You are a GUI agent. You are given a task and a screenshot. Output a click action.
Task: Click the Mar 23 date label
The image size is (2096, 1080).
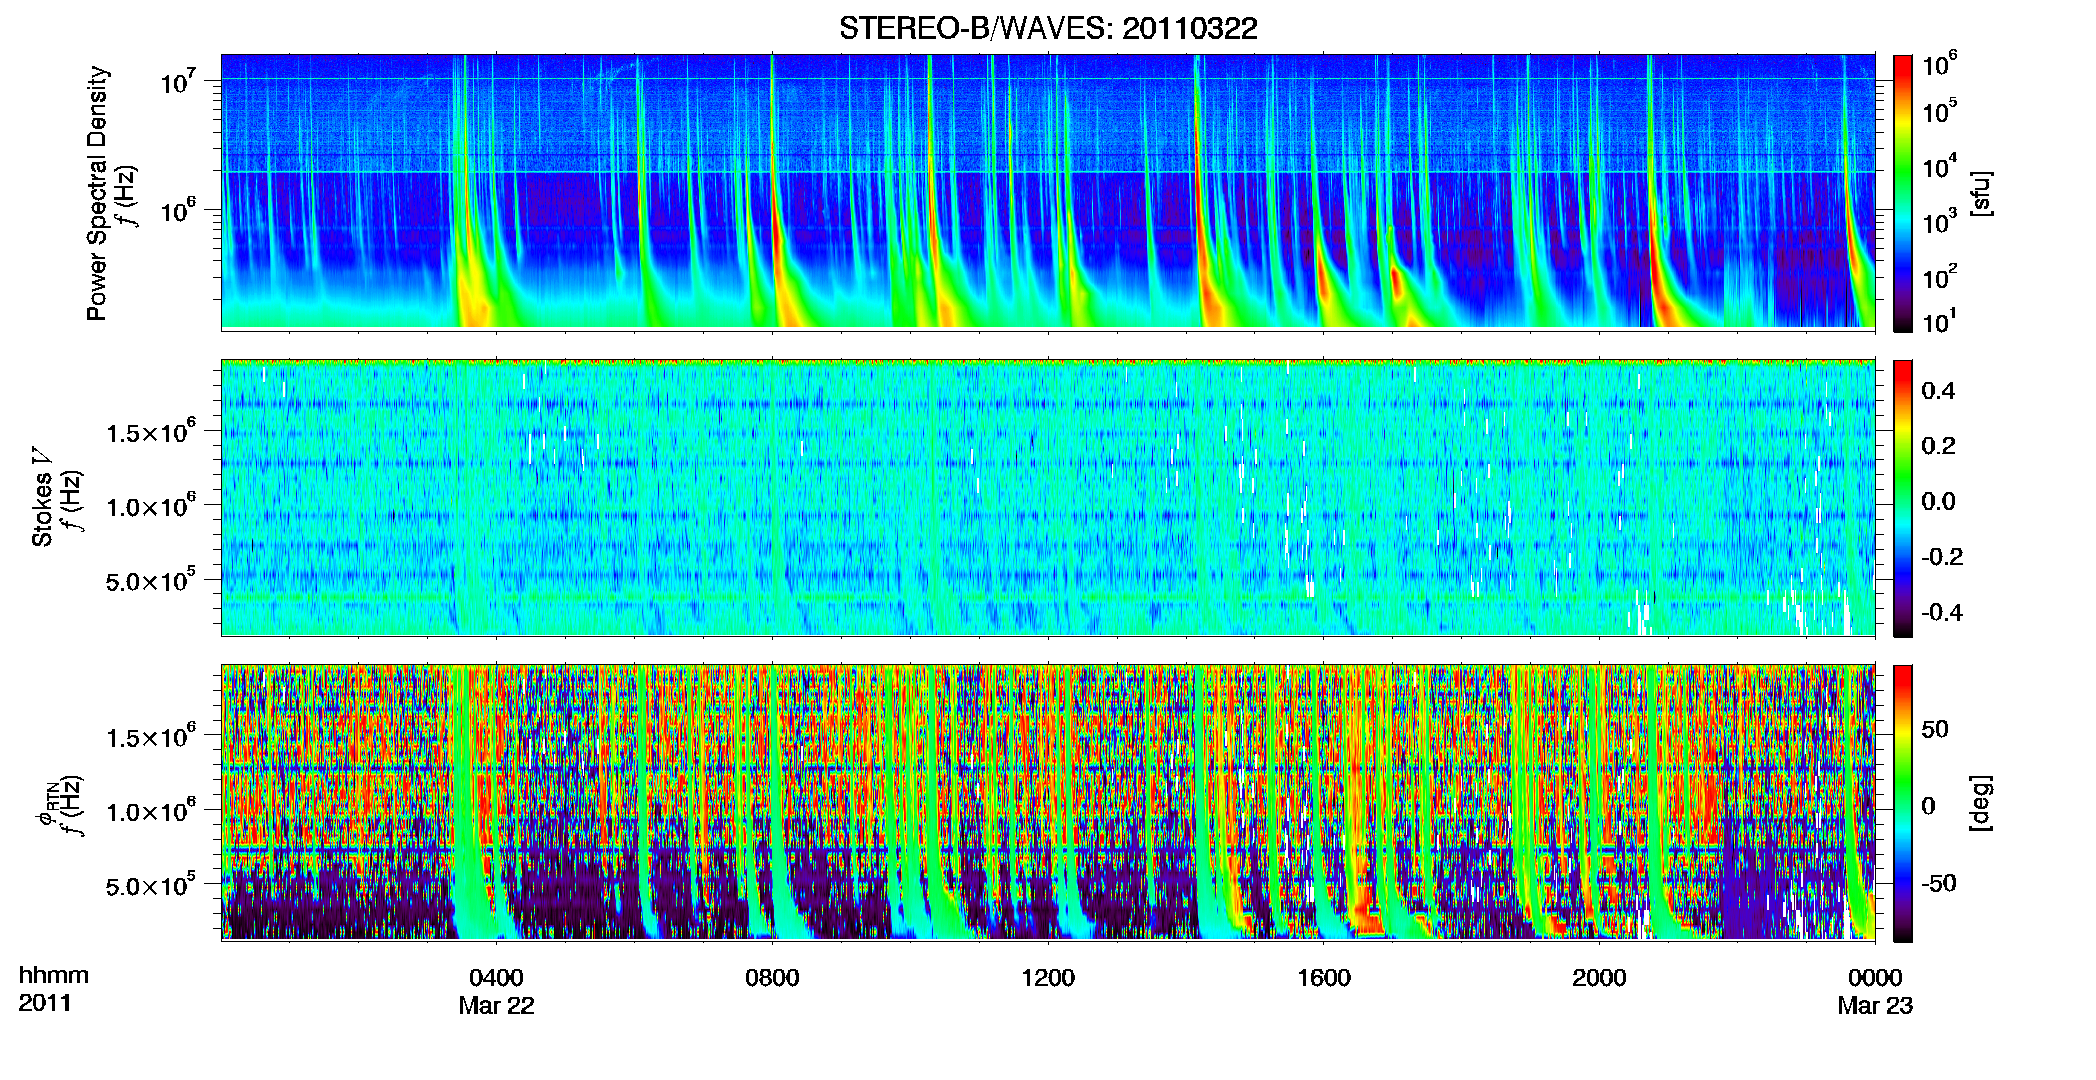pos(1875,1006)
